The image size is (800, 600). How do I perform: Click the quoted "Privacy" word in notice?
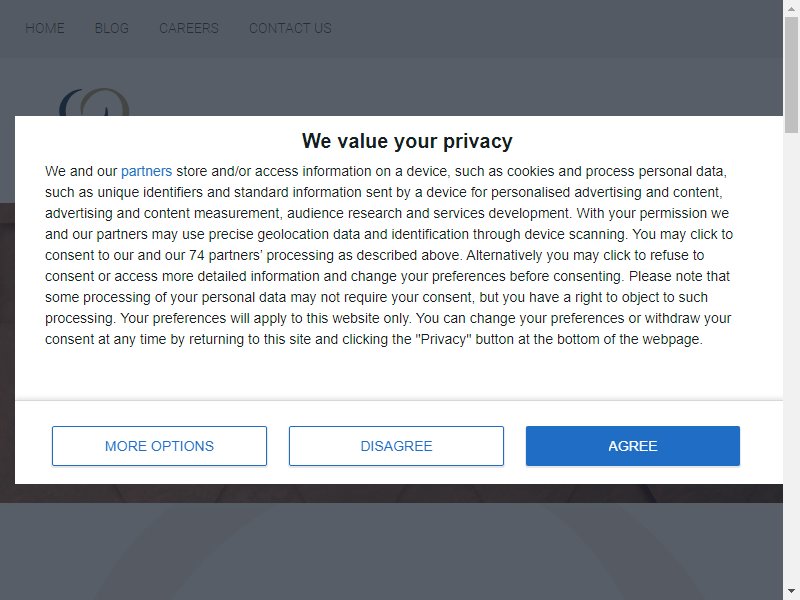pyautogui.click(x=443, y=339)
